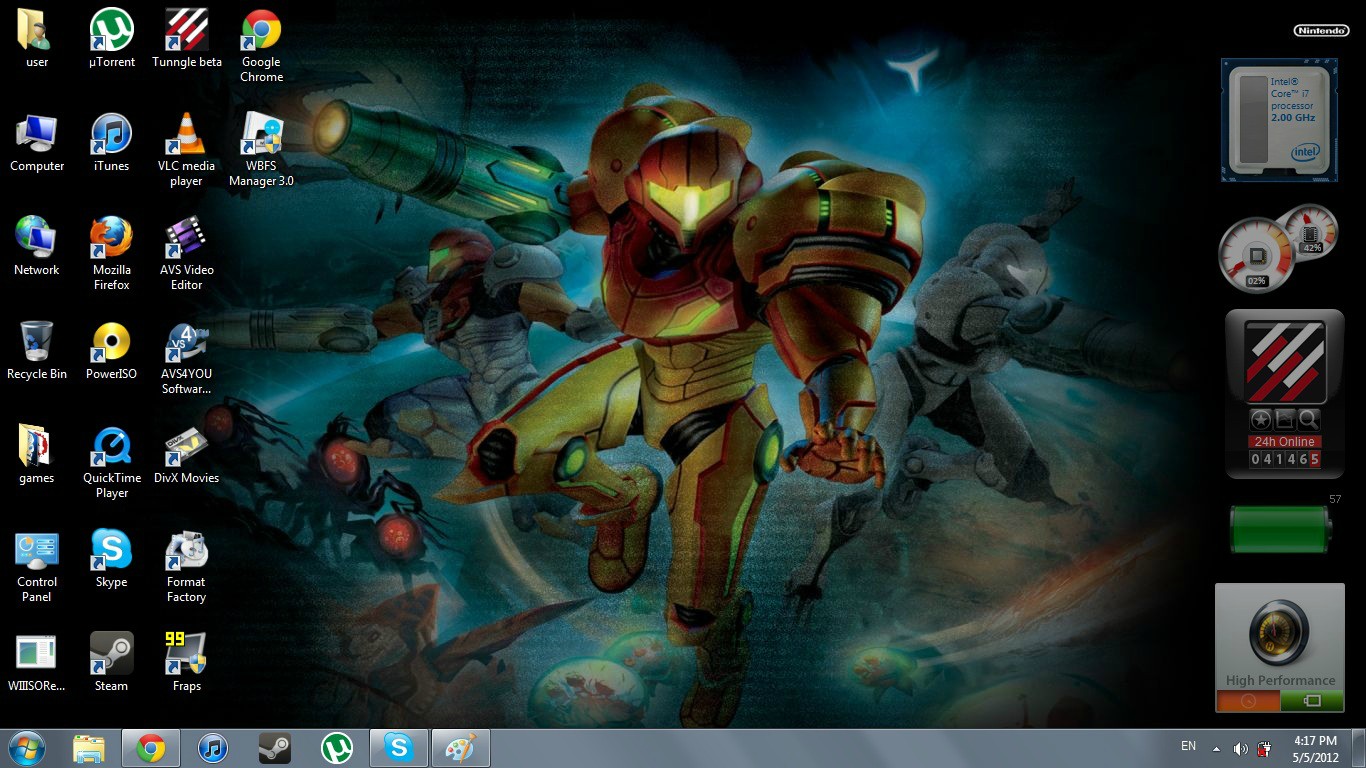Viewport: 1366px width, 768px height.
Task: Select the Skype desktop shortcut
Action: tap(112, 559)
